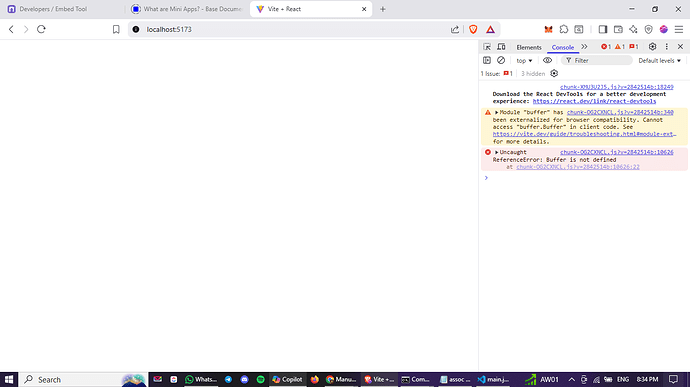Viewport: 690px width, 387px height.
Task: Switch to the Console tab
Action: pos(562,47)
